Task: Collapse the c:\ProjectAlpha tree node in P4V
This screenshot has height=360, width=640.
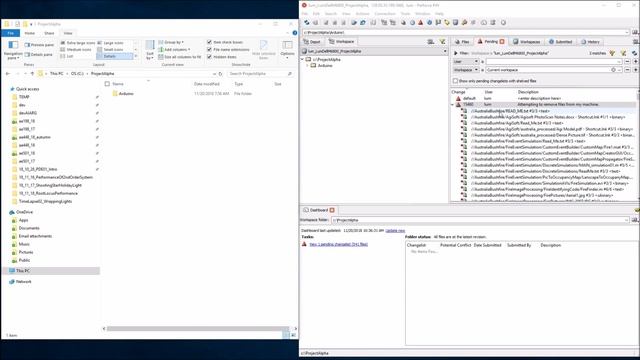Action: pyautogui.click(x=302, y=60)
